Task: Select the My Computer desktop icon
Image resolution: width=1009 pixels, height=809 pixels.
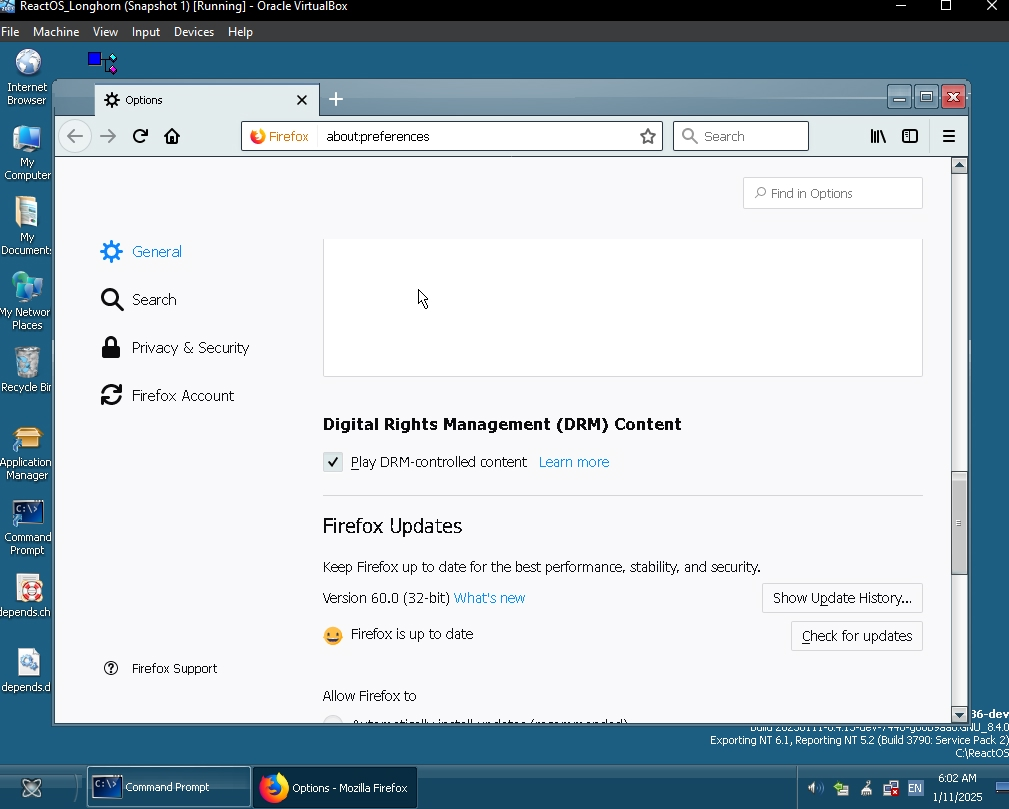Action: (27, 153)
